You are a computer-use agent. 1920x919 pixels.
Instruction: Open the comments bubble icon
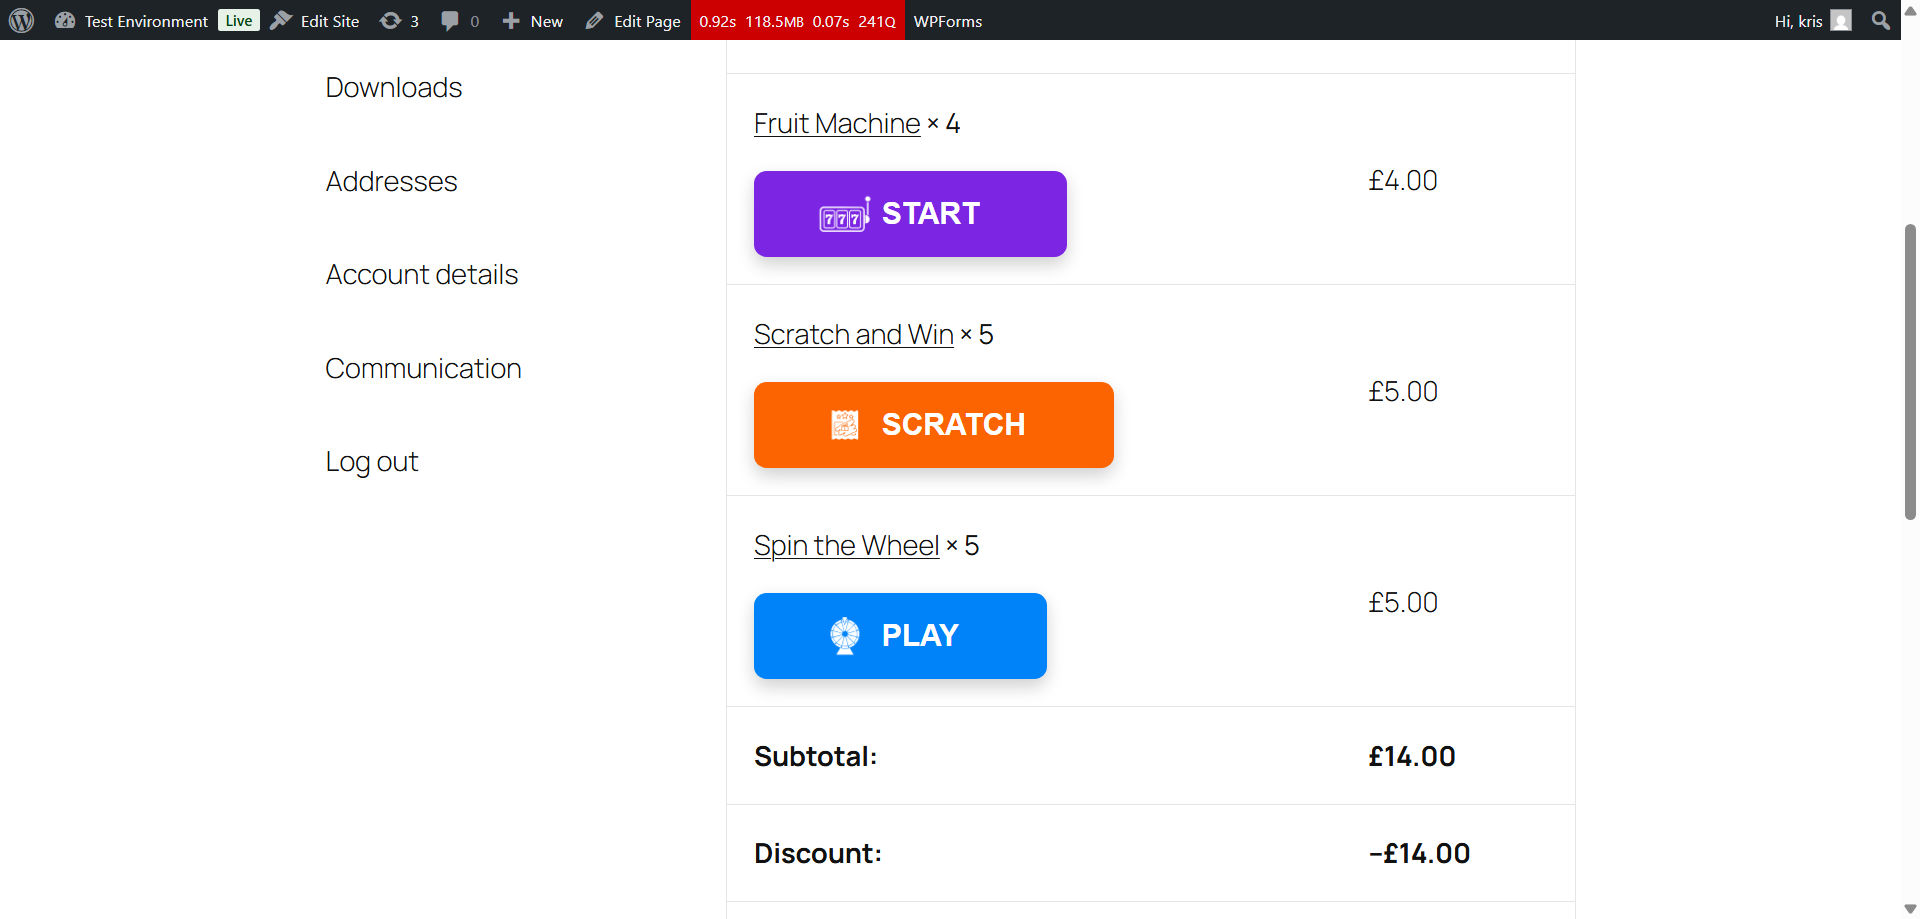click(x=450, y=21)
